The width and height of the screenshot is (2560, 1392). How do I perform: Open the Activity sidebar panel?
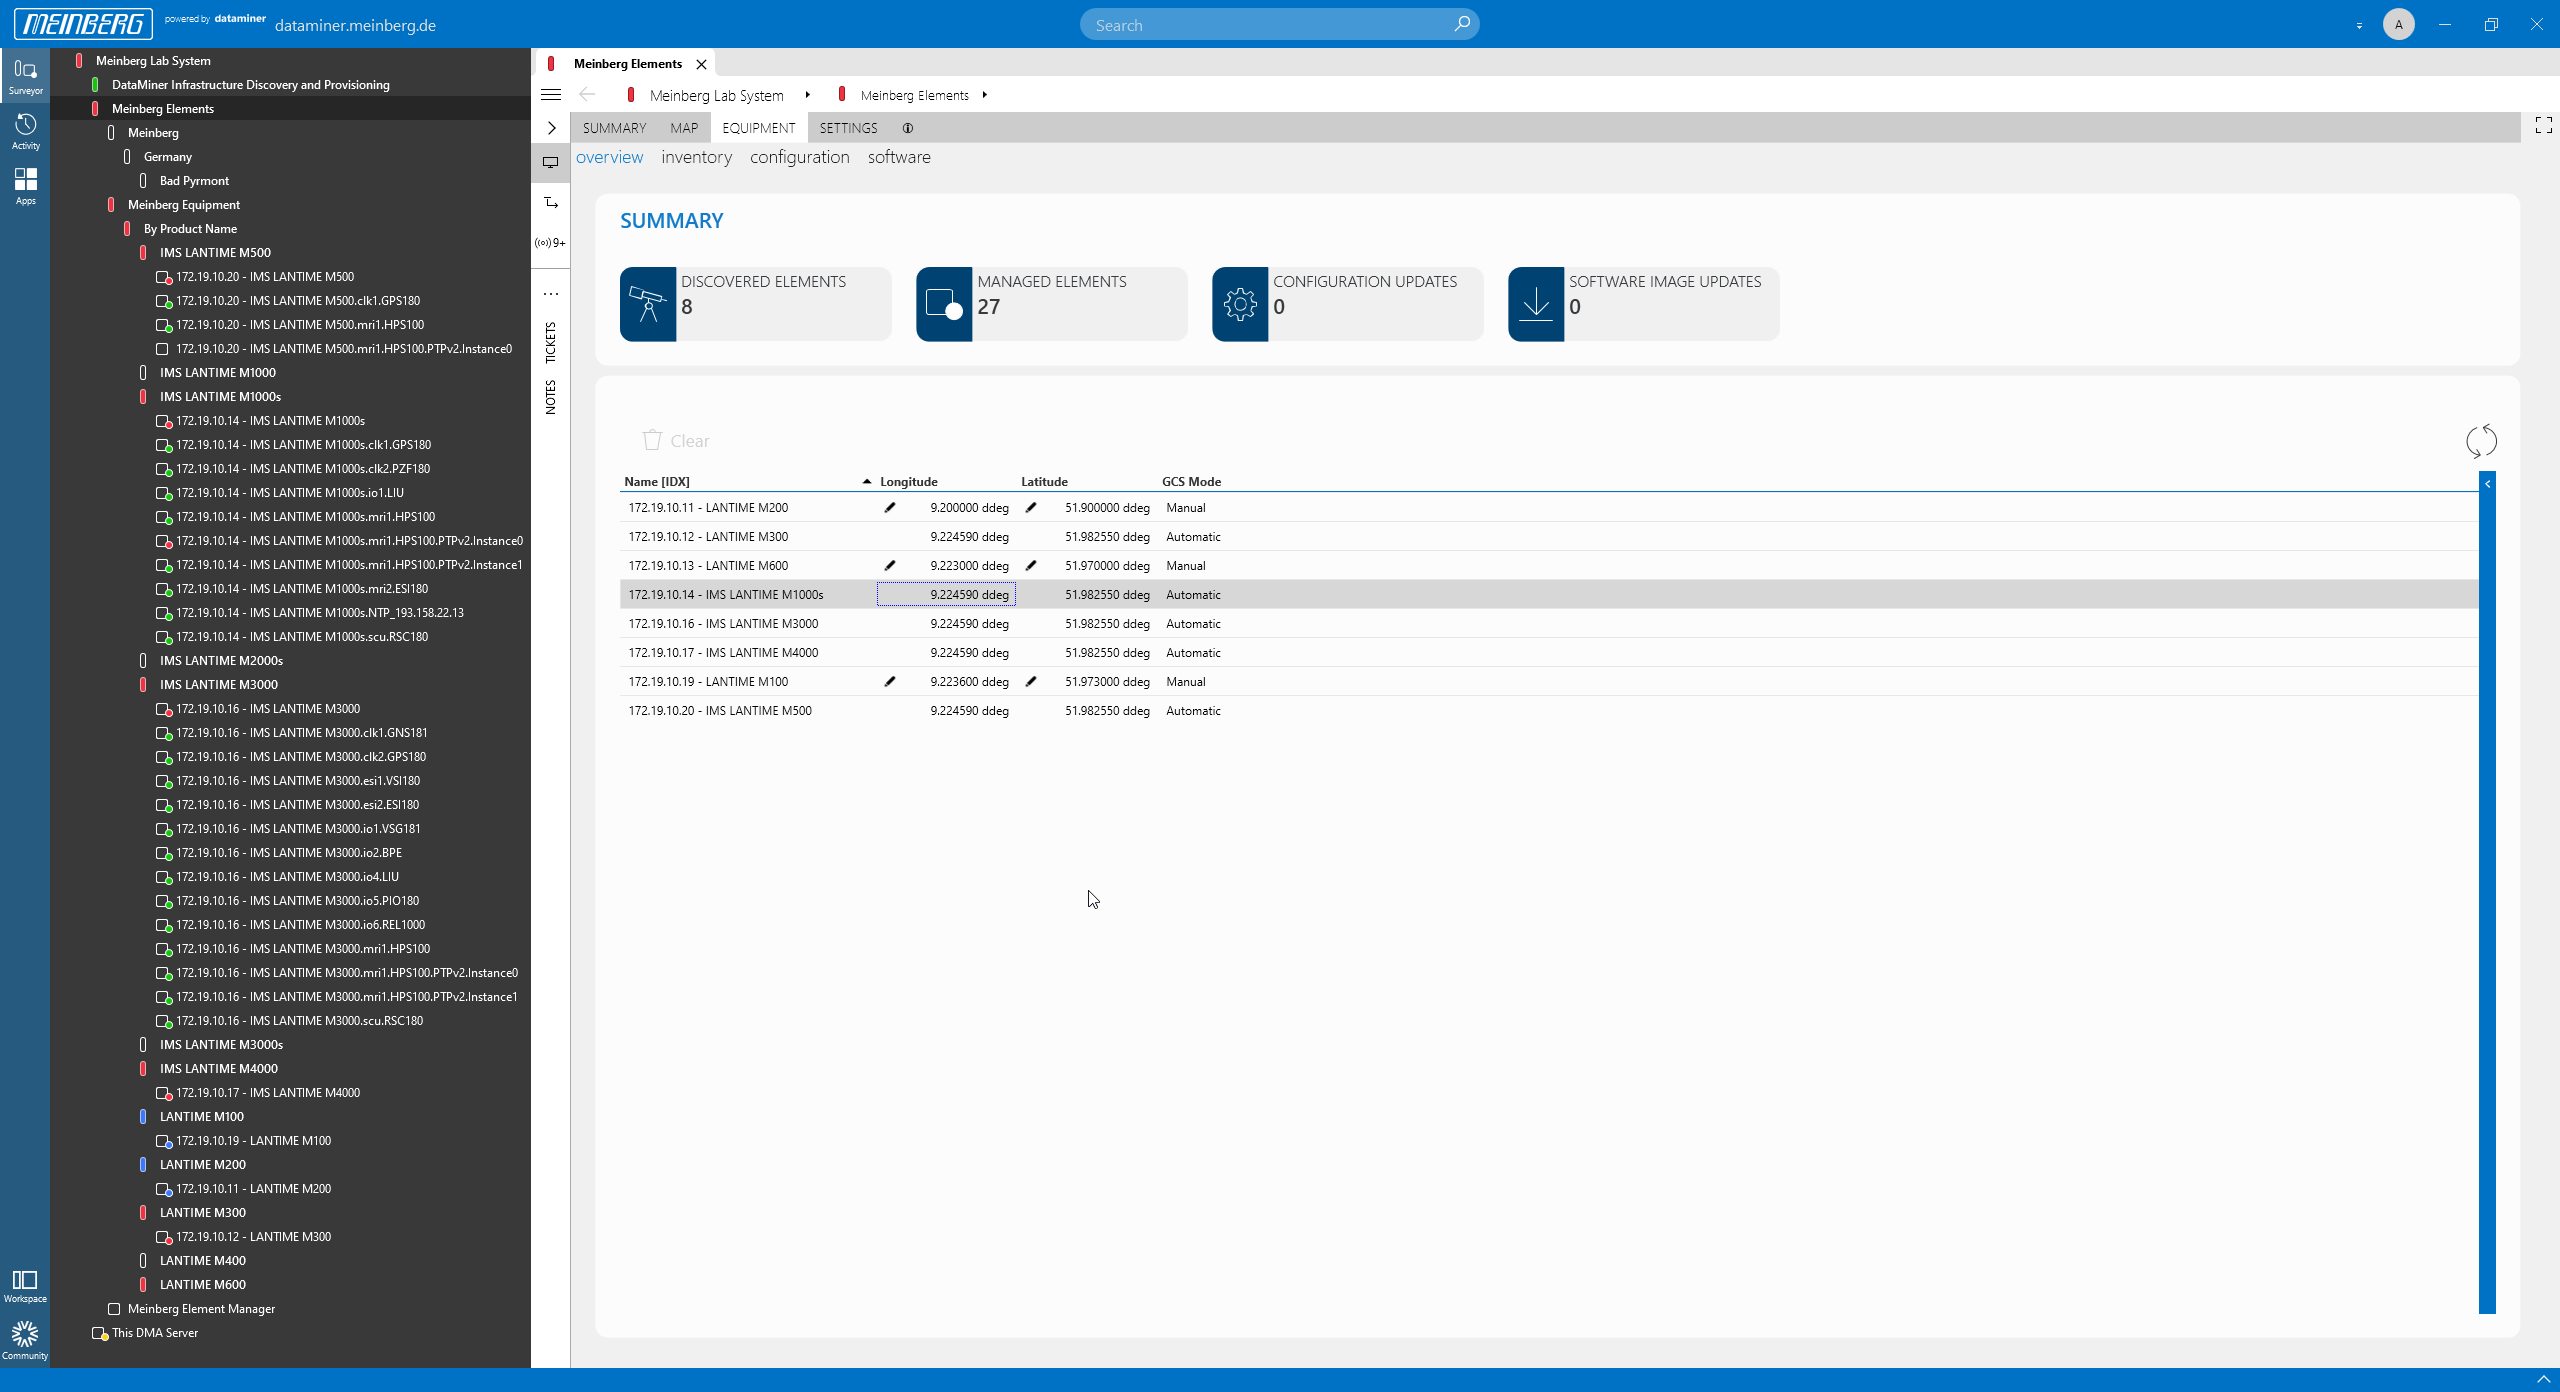click(25, 131)
